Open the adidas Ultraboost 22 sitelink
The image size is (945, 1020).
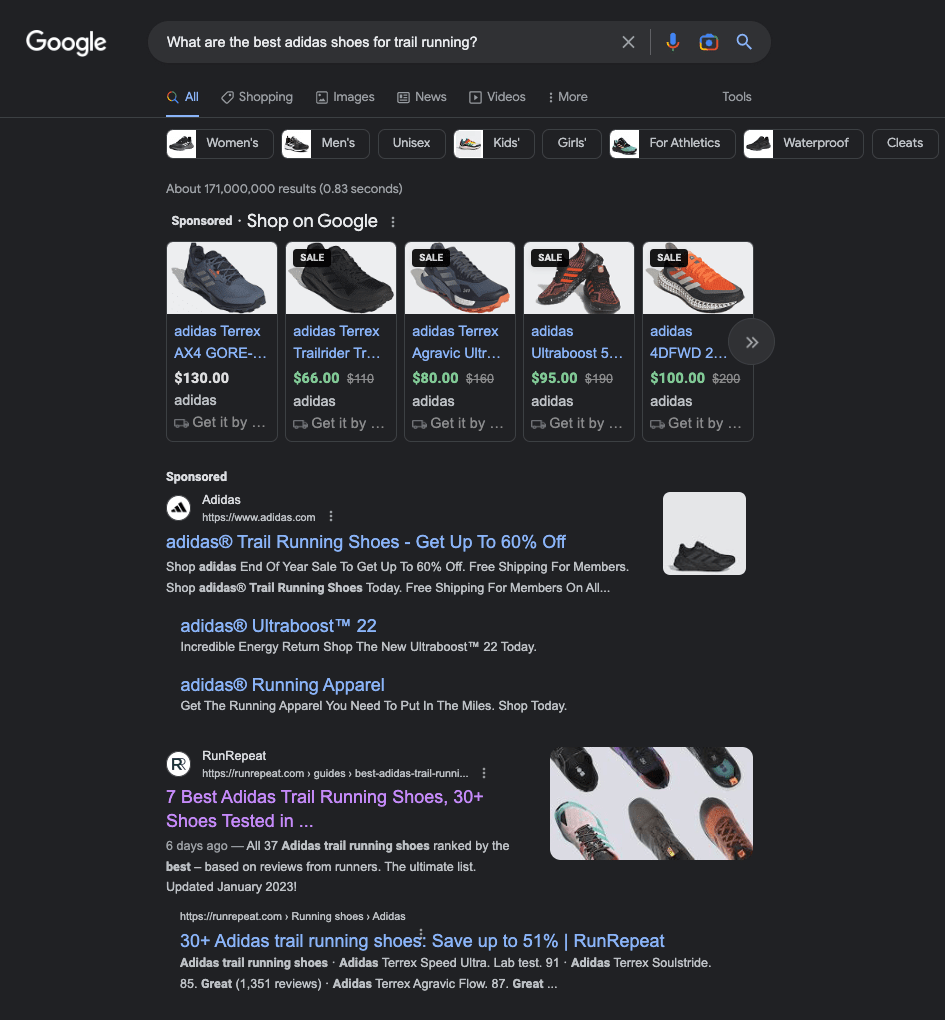[x=278, y=626]
